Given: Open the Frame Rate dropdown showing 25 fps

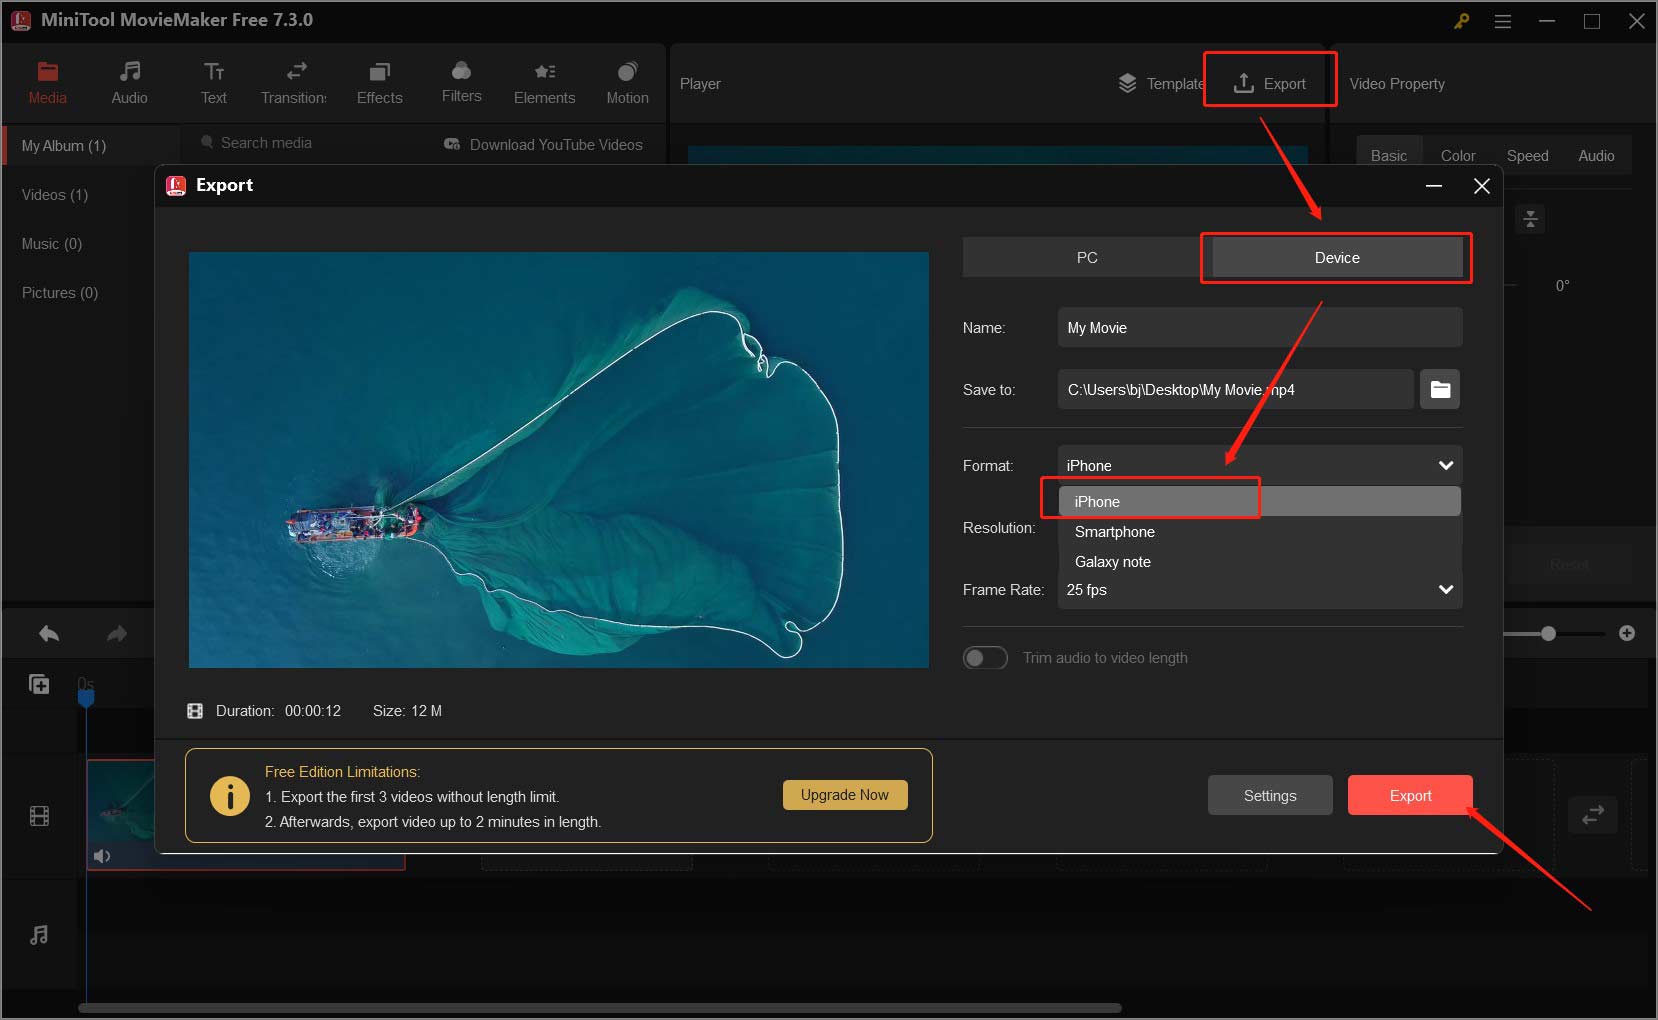Looking at the screenshot, I should (1260, 589).
